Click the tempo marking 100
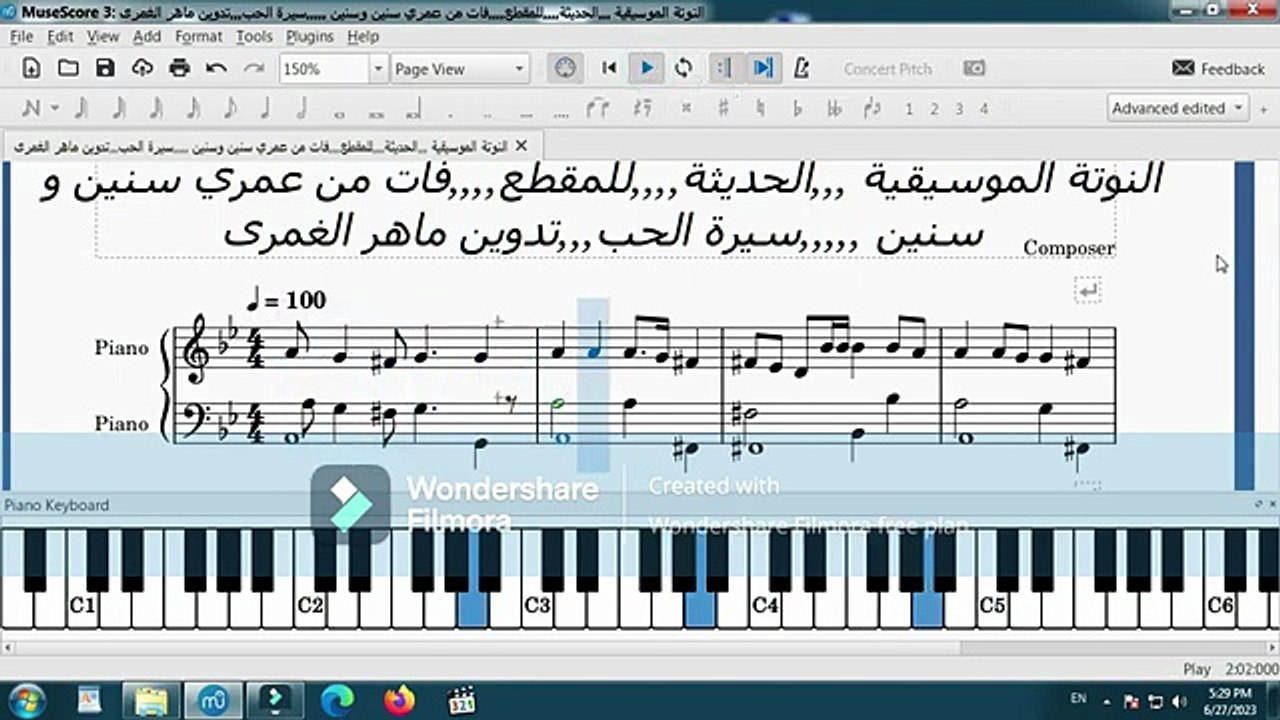Screen dimensions: 1280x720 pos(286,299)
